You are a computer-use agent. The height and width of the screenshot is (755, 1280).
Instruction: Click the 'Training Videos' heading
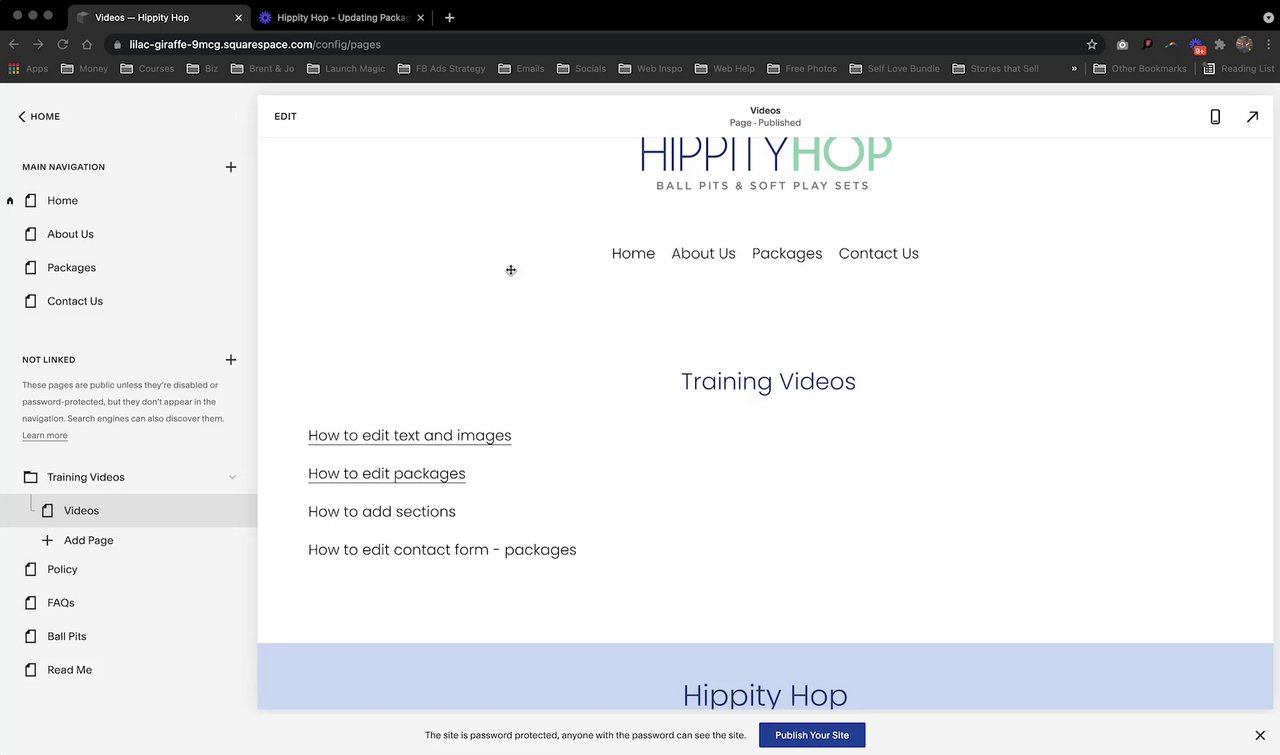tap(768, 381)
